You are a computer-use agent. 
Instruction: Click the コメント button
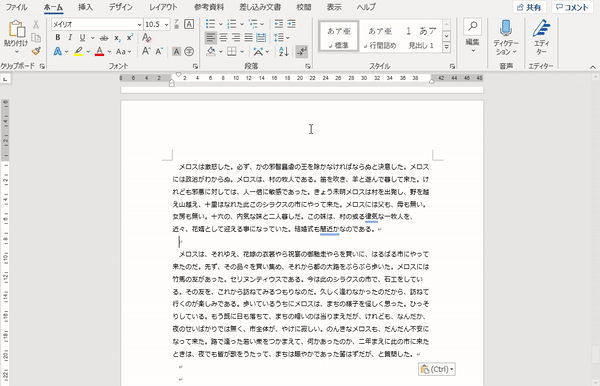click(x=572, y=7)
